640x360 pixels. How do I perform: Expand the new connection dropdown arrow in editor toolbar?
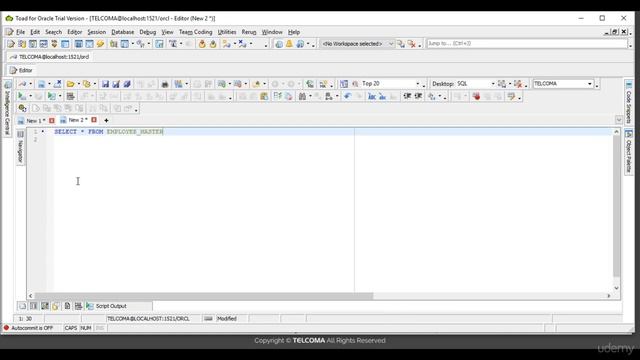(31, 84)
